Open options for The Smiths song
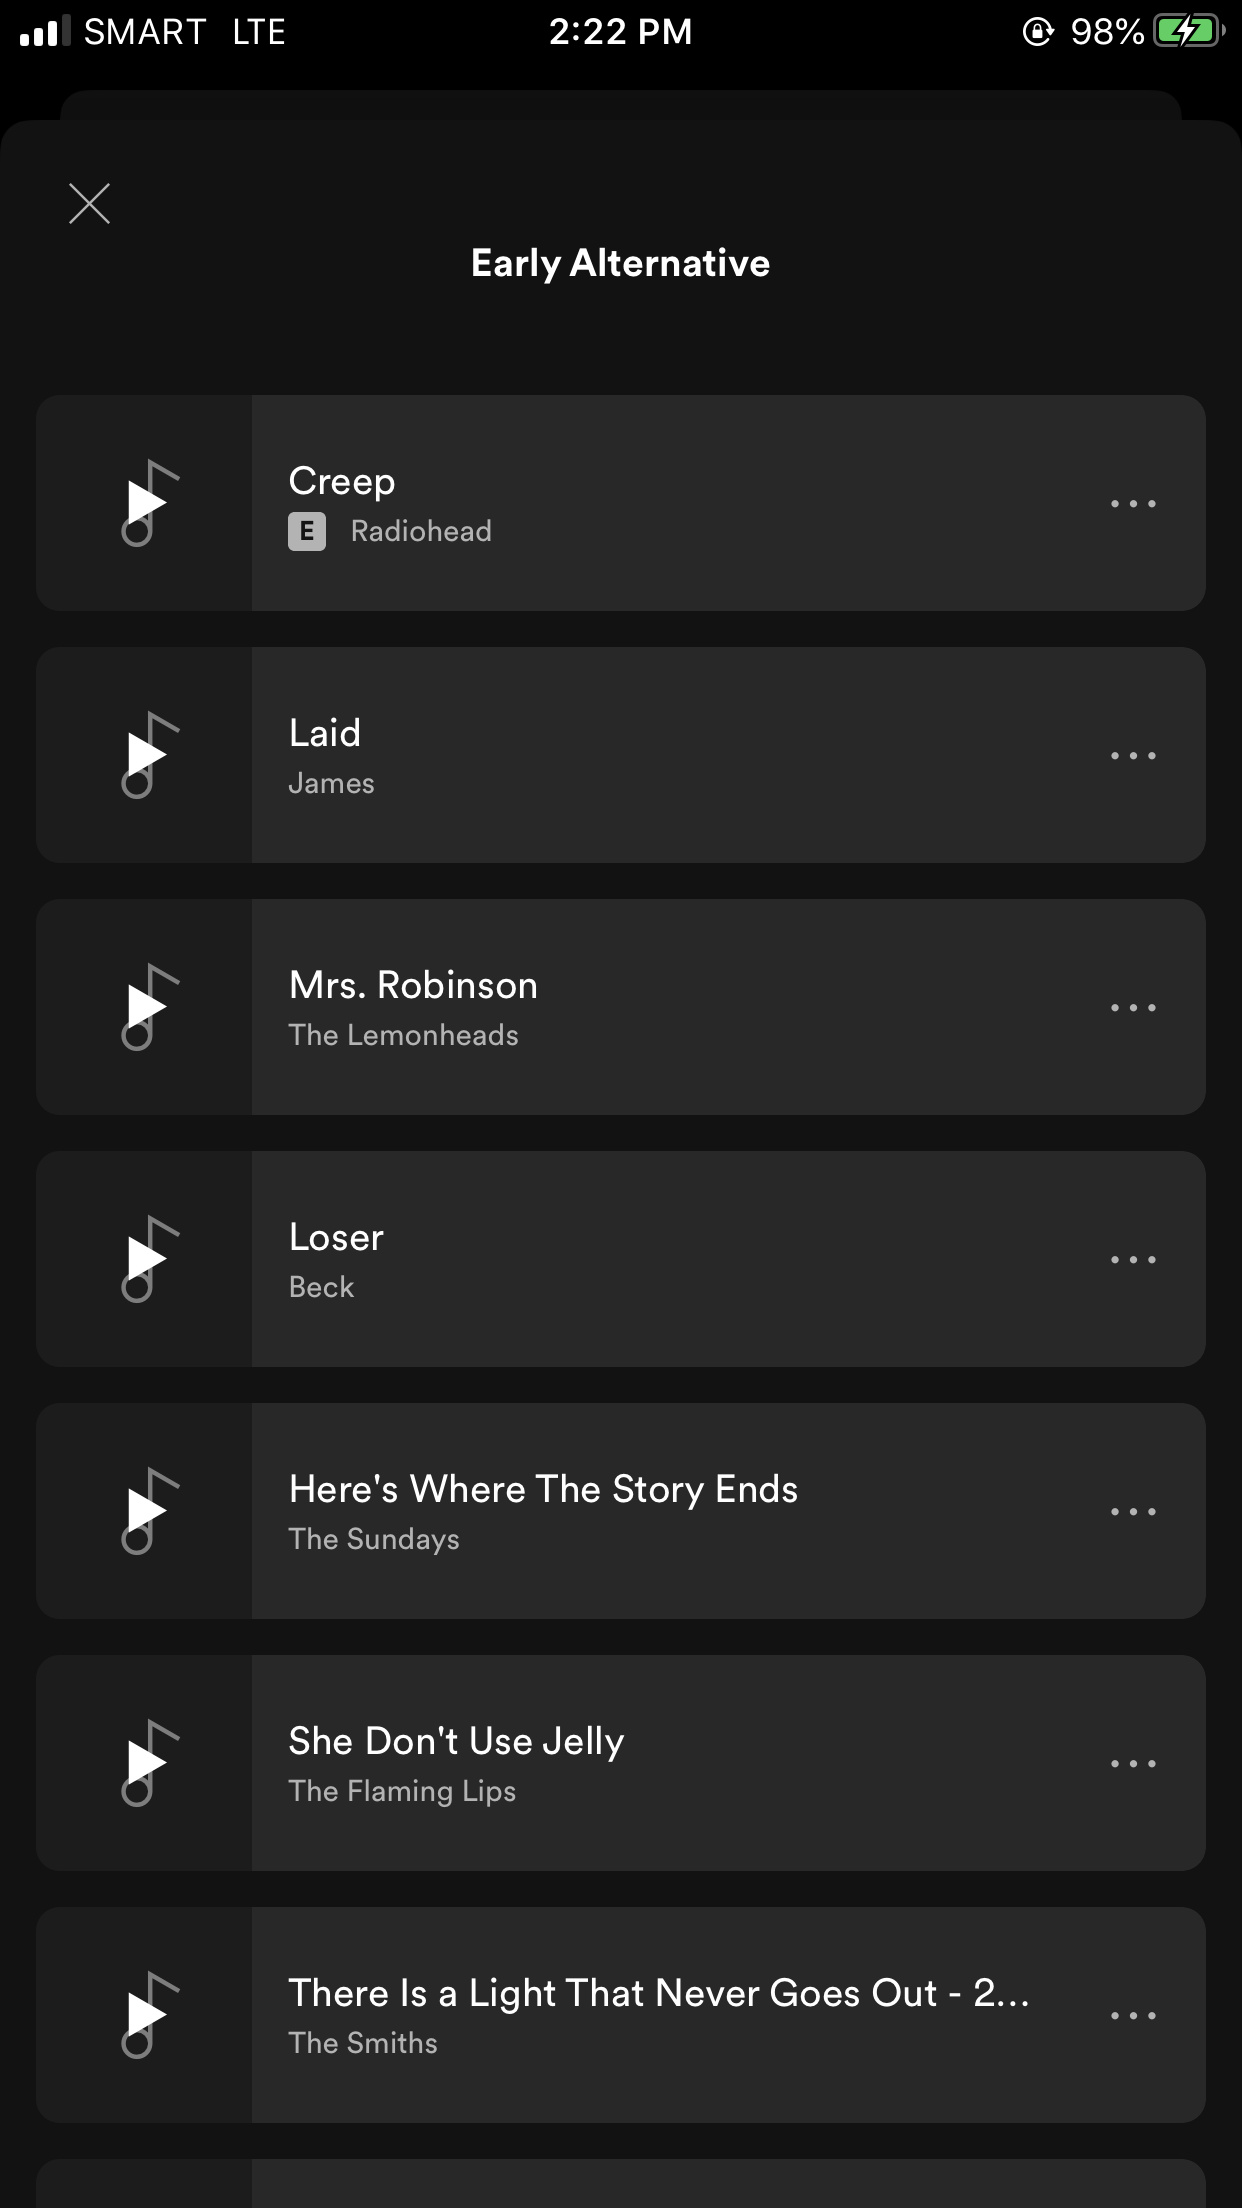The width and height of the screenshot is (1242, 2208). [1133, 2016]
